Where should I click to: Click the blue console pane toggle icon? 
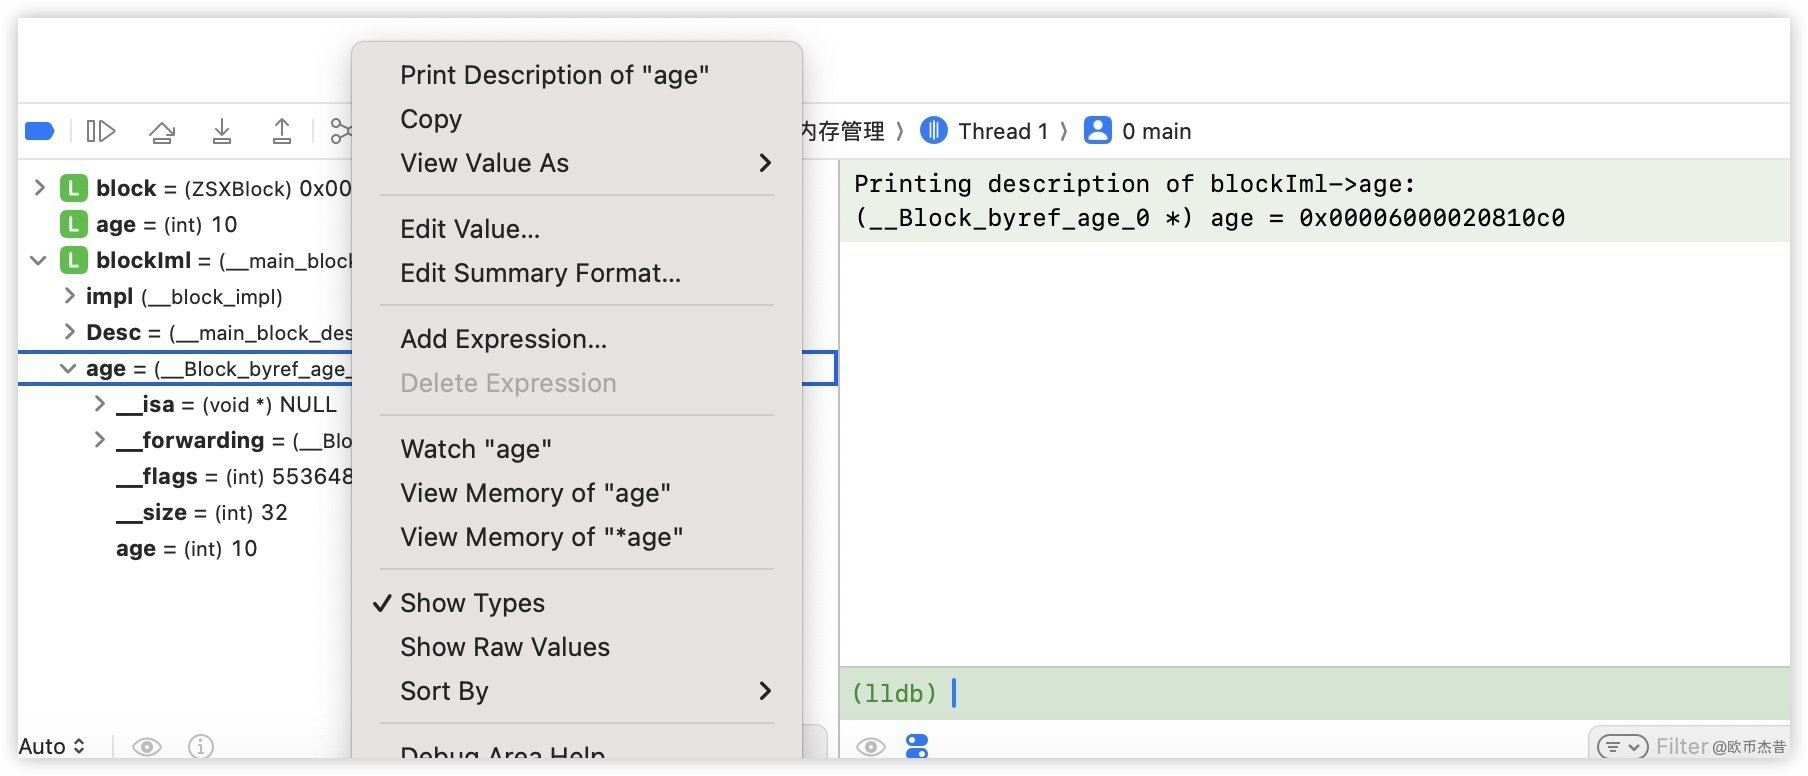click(917, 746)
